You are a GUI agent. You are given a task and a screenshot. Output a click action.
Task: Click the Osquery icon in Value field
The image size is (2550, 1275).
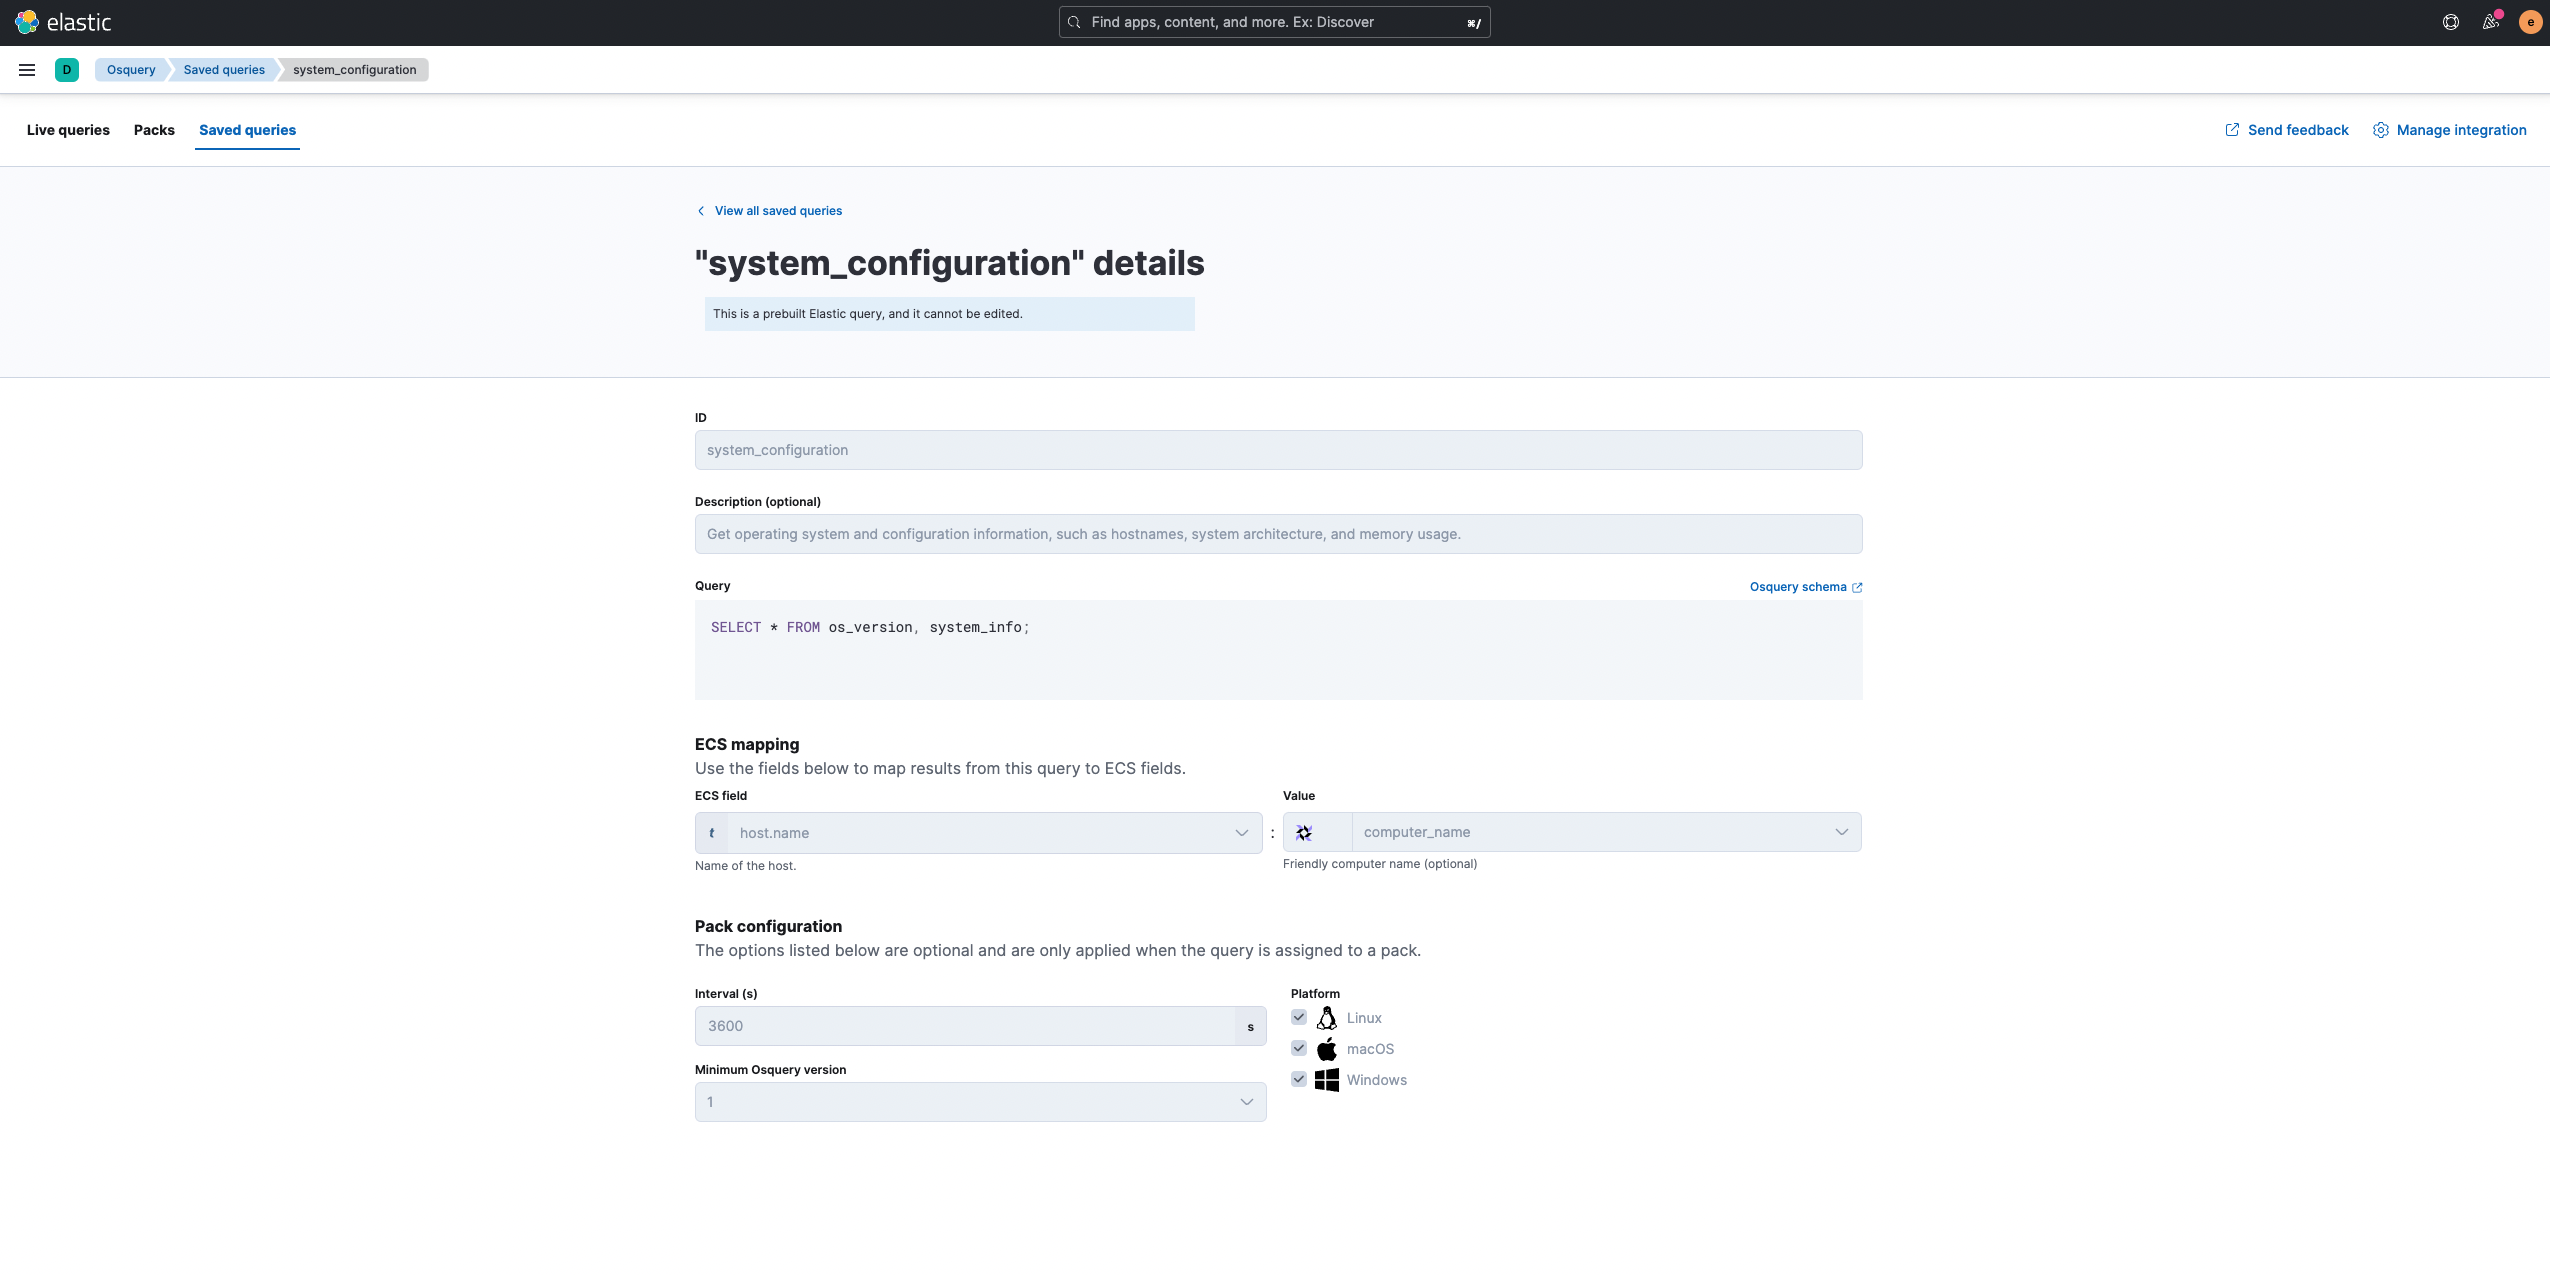1304,833
